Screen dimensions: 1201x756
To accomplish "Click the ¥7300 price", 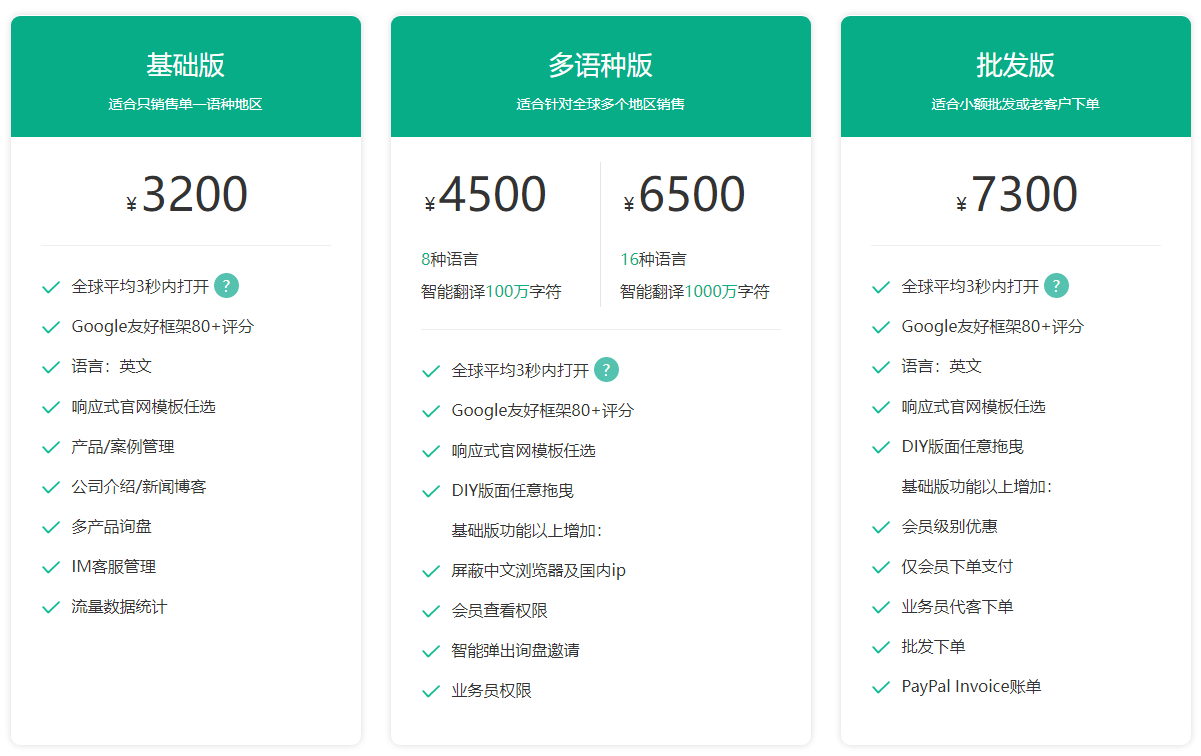I will 1016,195.
